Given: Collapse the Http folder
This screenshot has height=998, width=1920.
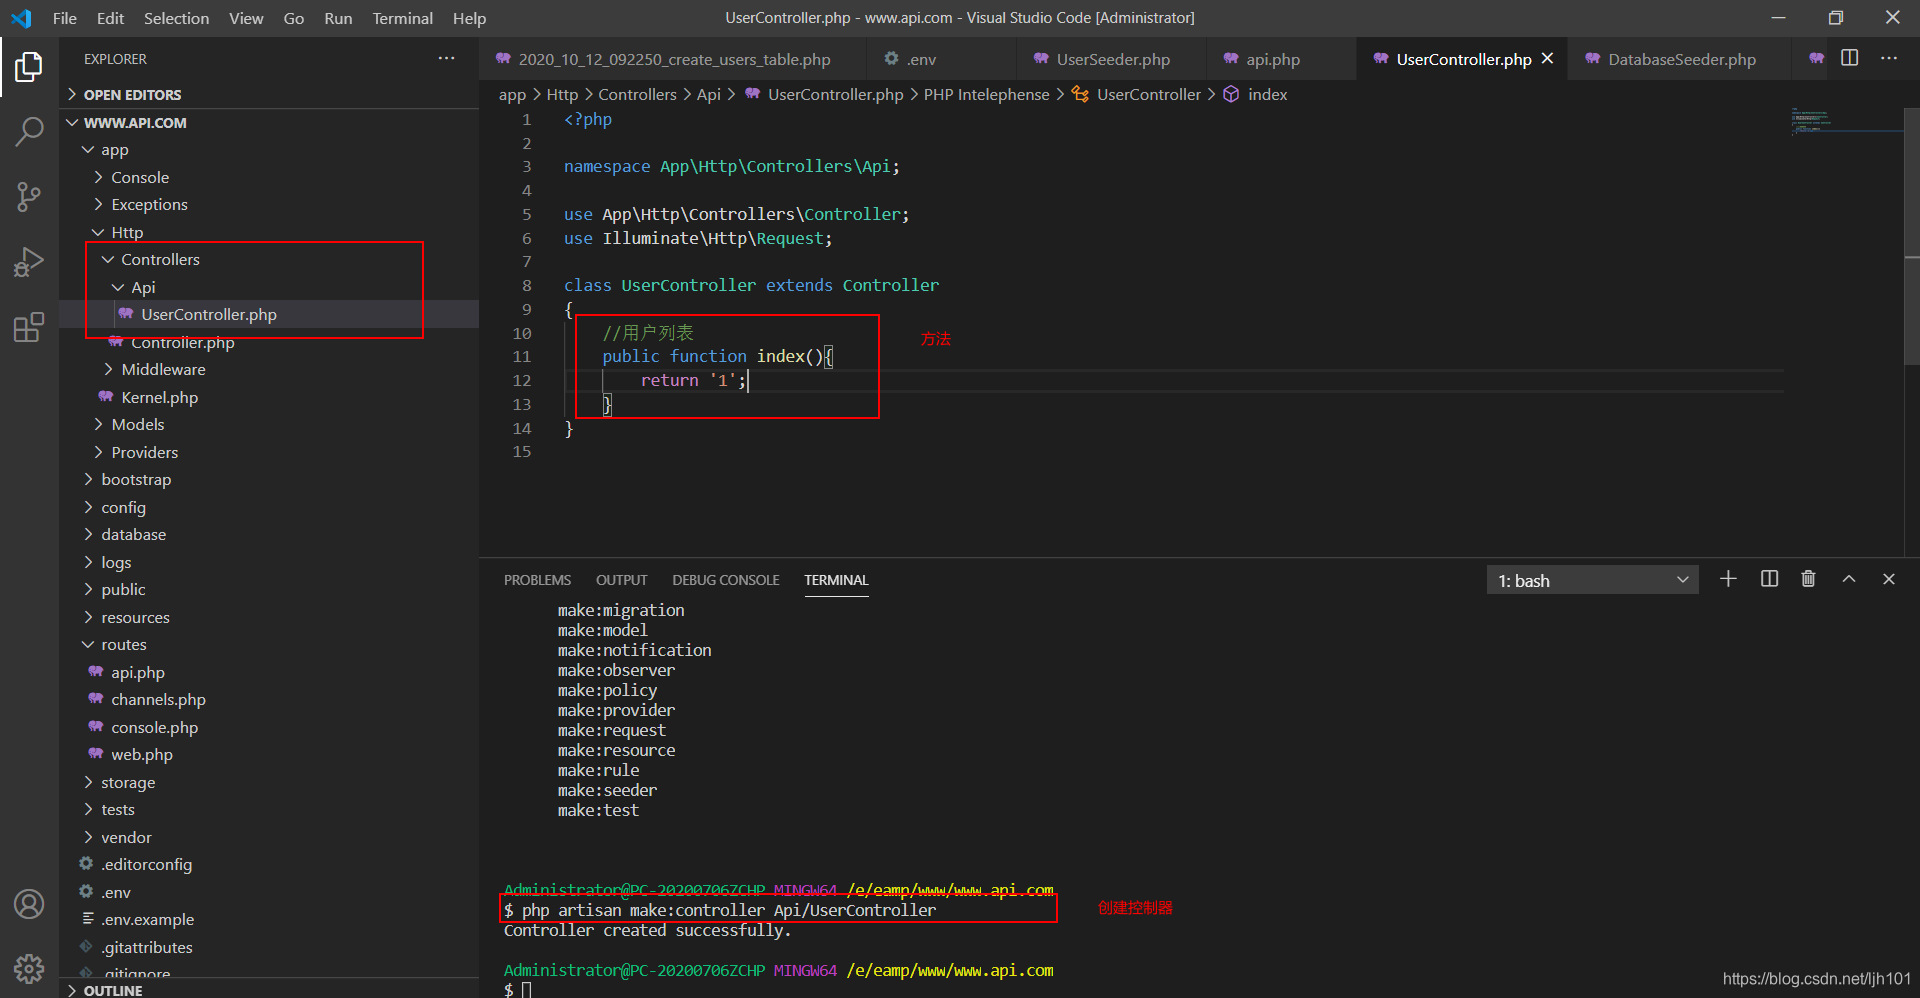Looking at the screenshot, I should (x=269, y=232).
